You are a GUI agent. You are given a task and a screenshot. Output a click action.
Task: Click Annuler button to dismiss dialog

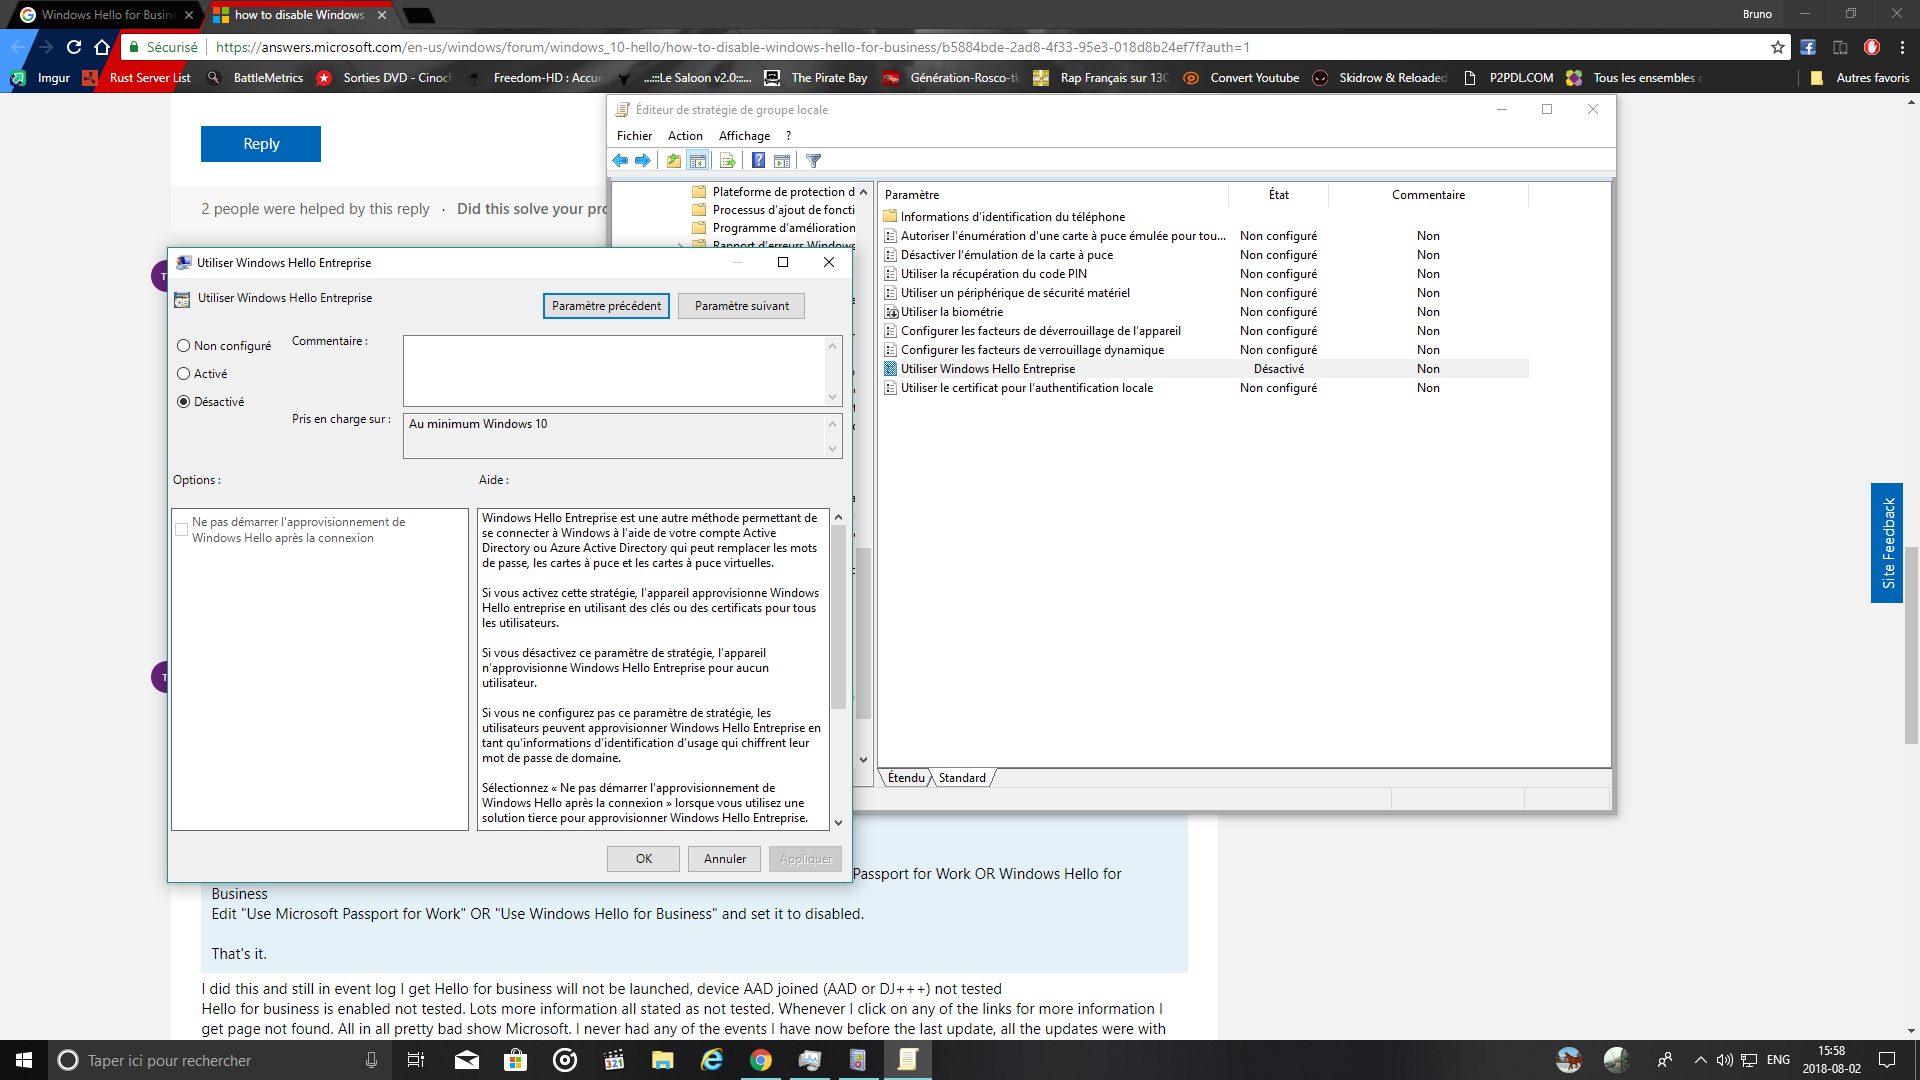pos(724,858)
